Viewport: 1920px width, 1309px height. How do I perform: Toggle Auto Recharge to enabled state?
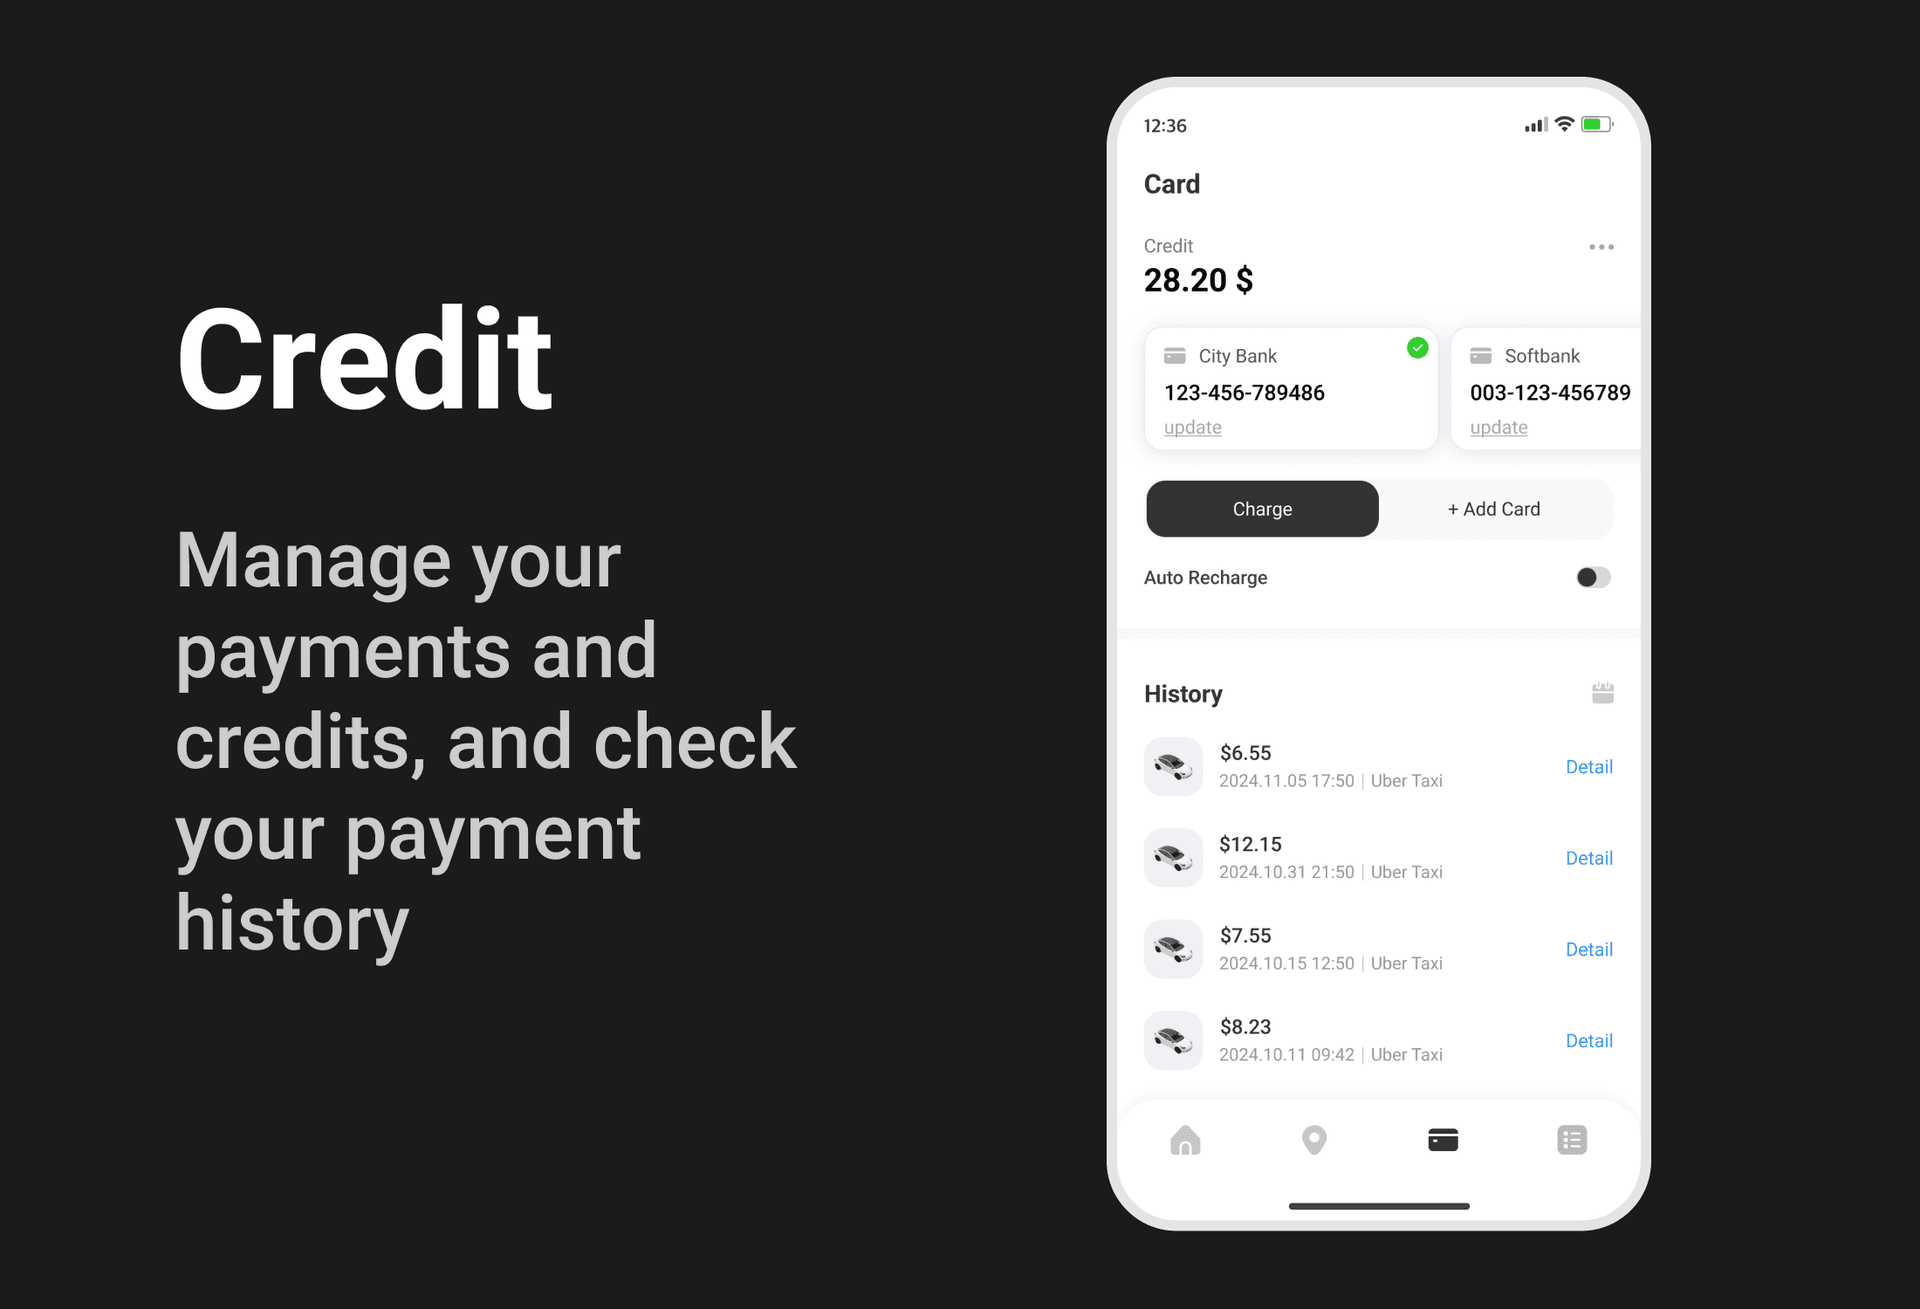[x=1593, y=576]
